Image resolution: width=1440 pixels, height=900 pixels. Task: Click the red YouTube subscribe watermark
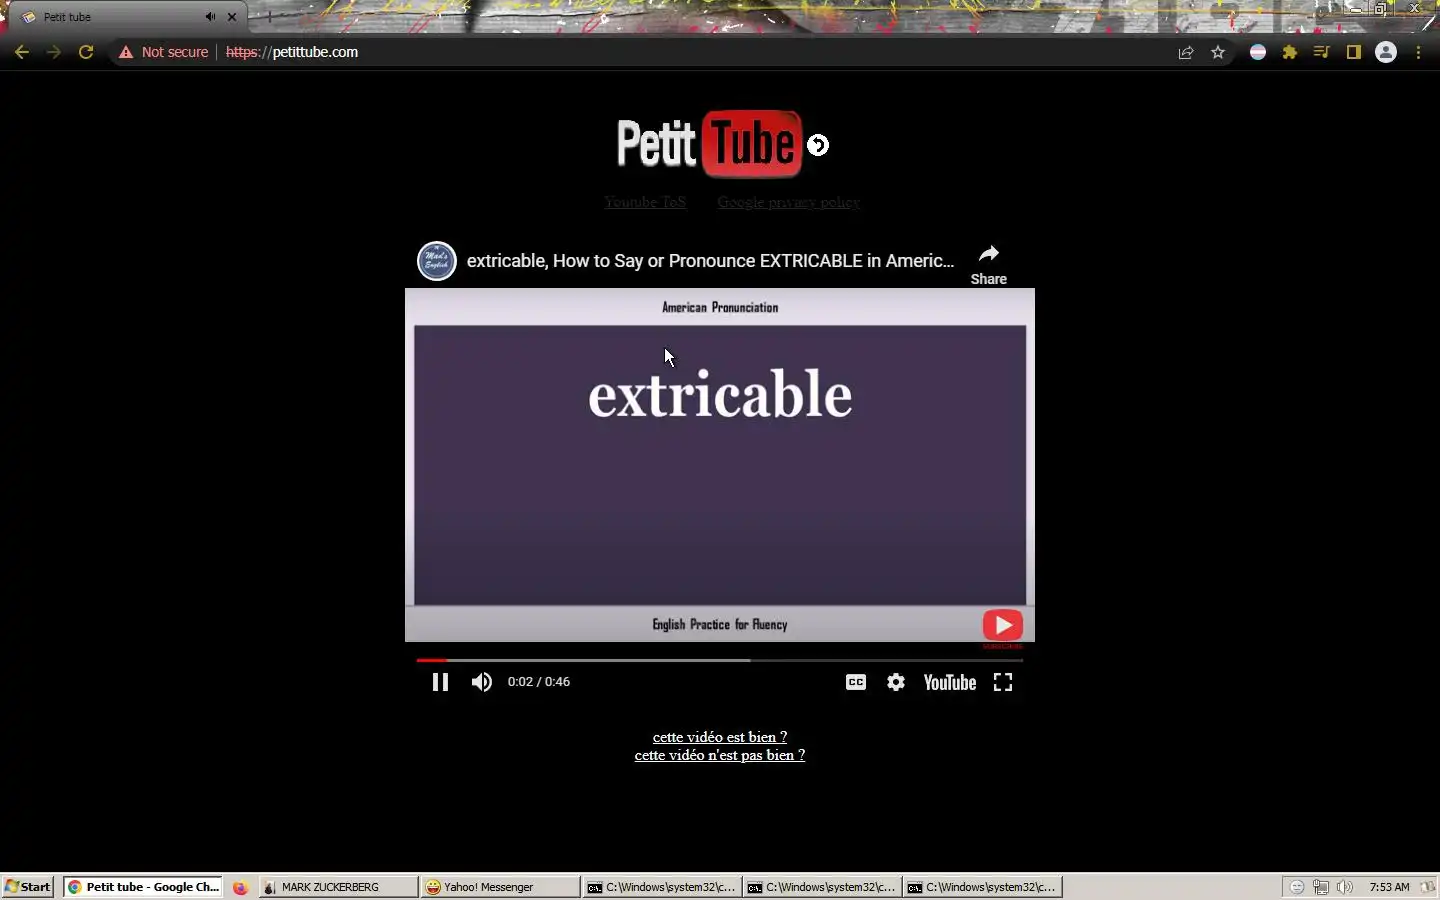point(1003,626)
